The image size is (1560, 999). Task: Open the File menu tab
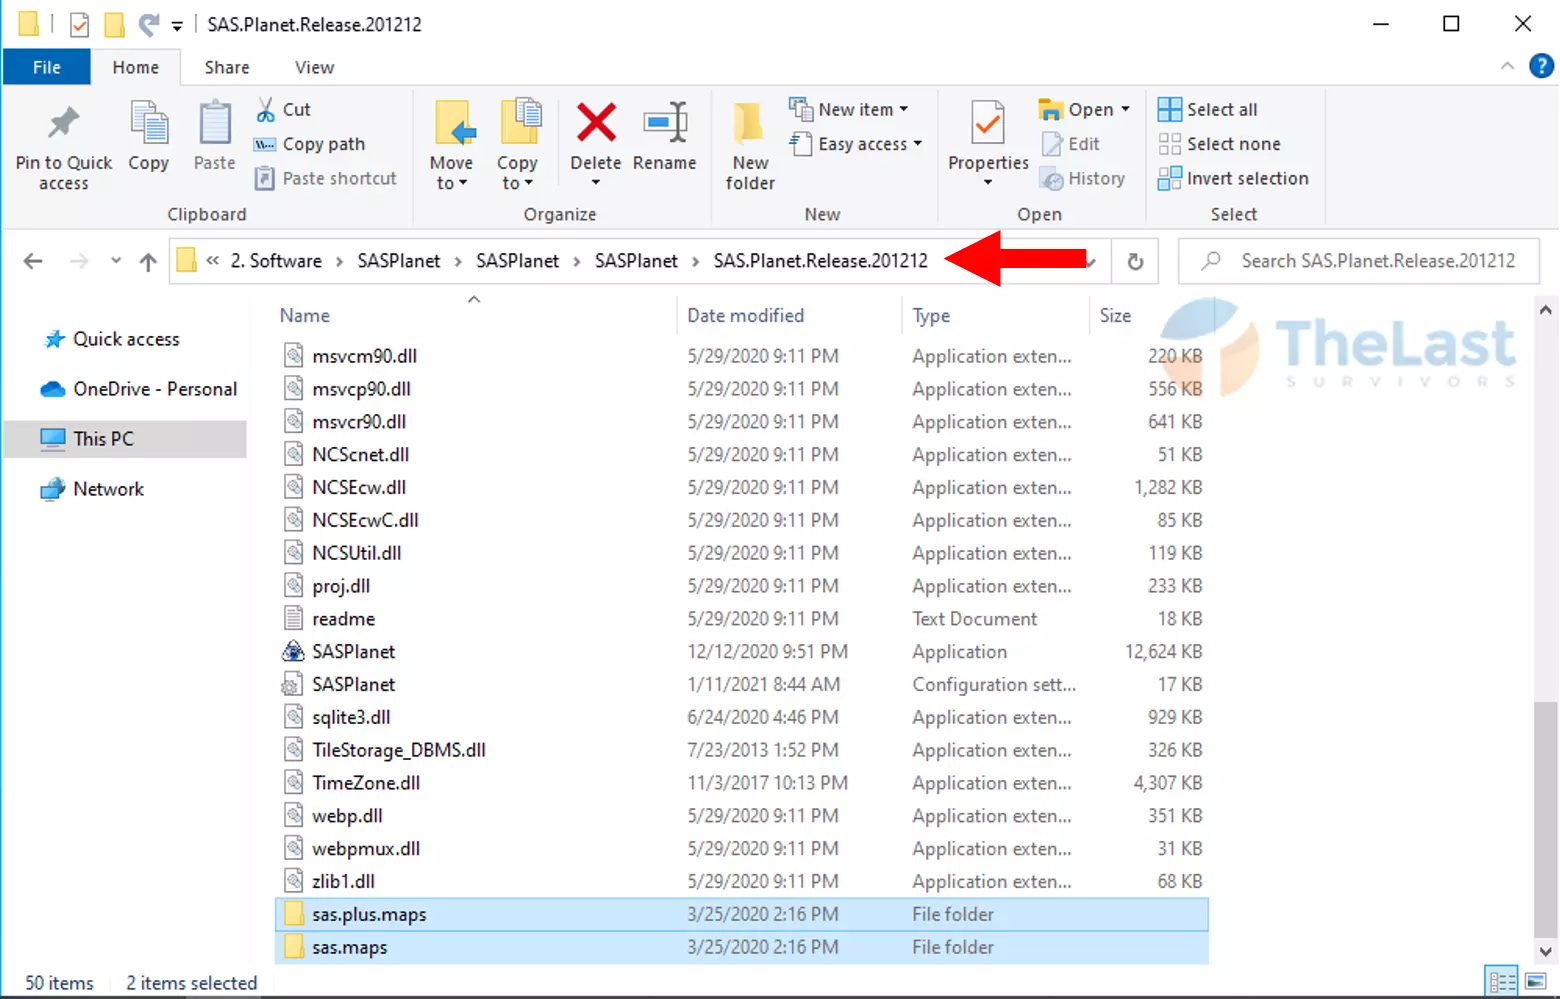click(46, 67)
